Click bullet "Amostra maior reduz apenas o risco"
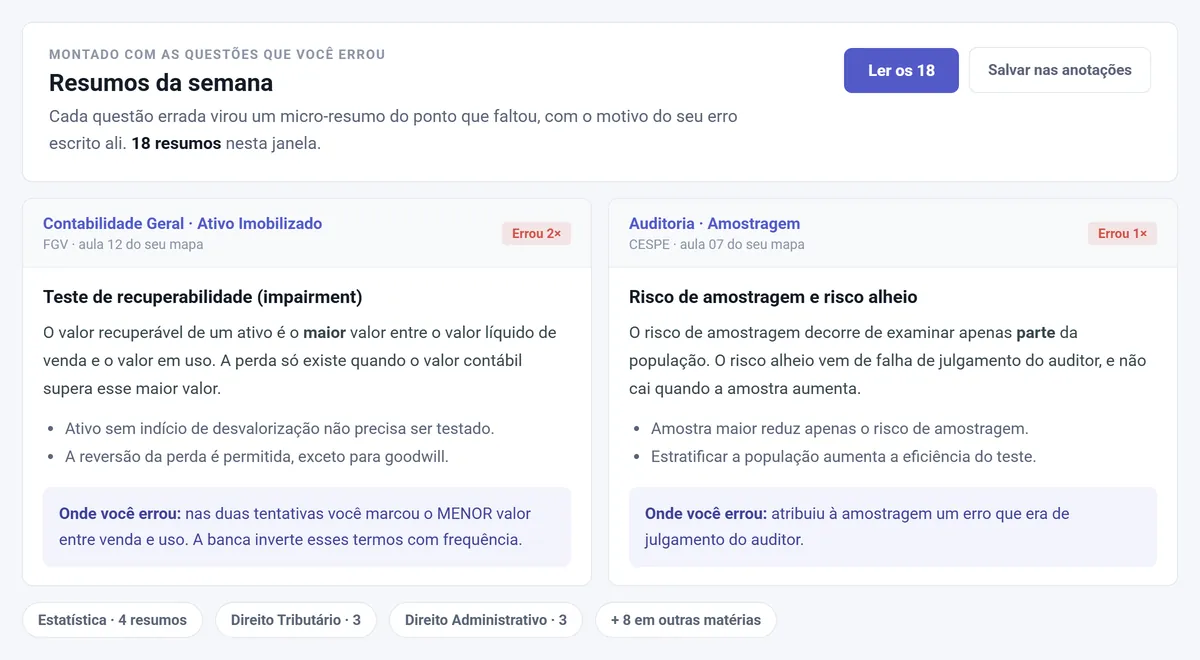 839,428
